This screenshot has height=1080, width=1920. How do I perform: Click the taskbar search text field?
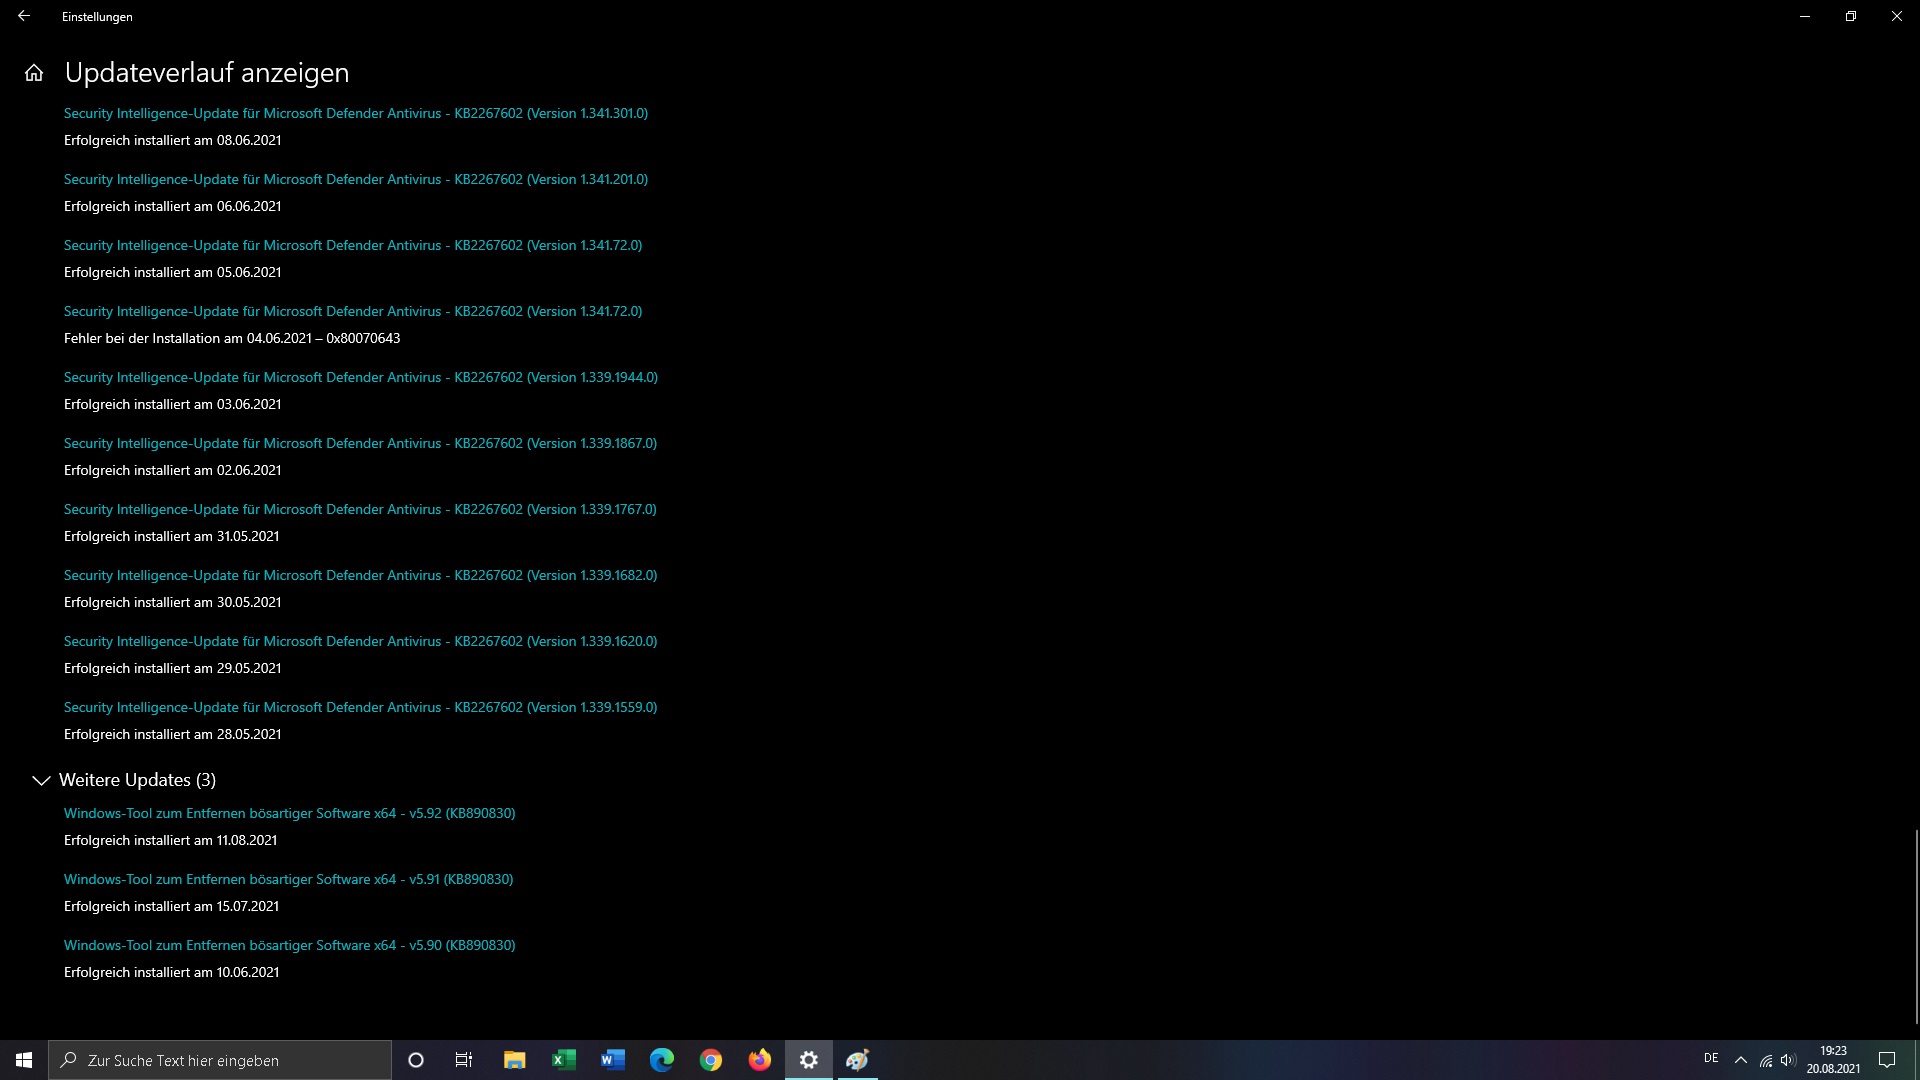click(230, 1060)
